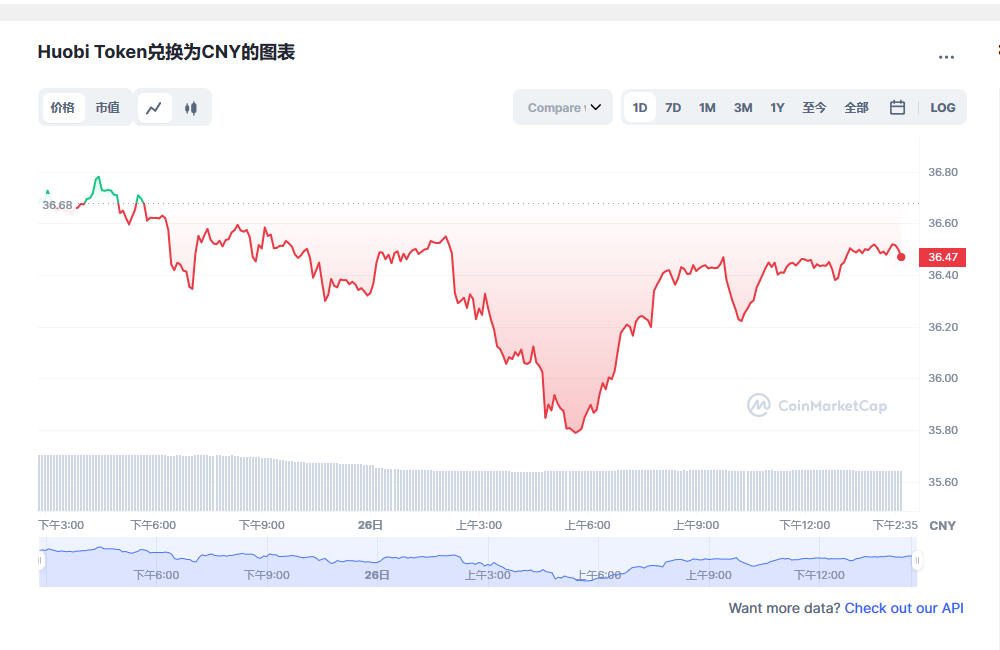Grab the right range slider handle
The image size is (1000, 650).
tap(917, 561)
